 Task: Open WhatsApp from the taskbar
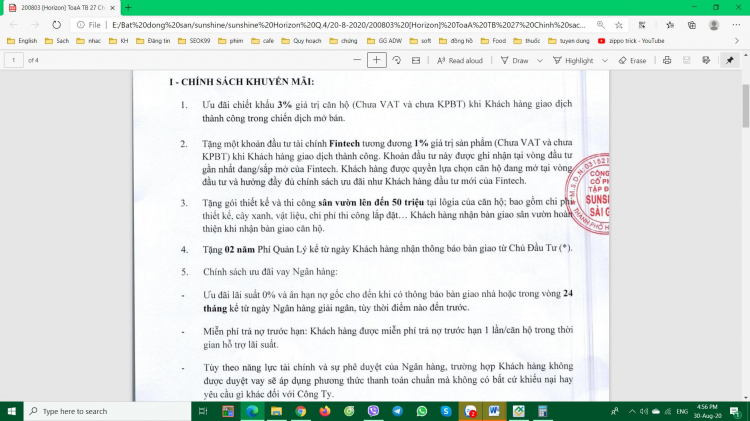(421, 411)
